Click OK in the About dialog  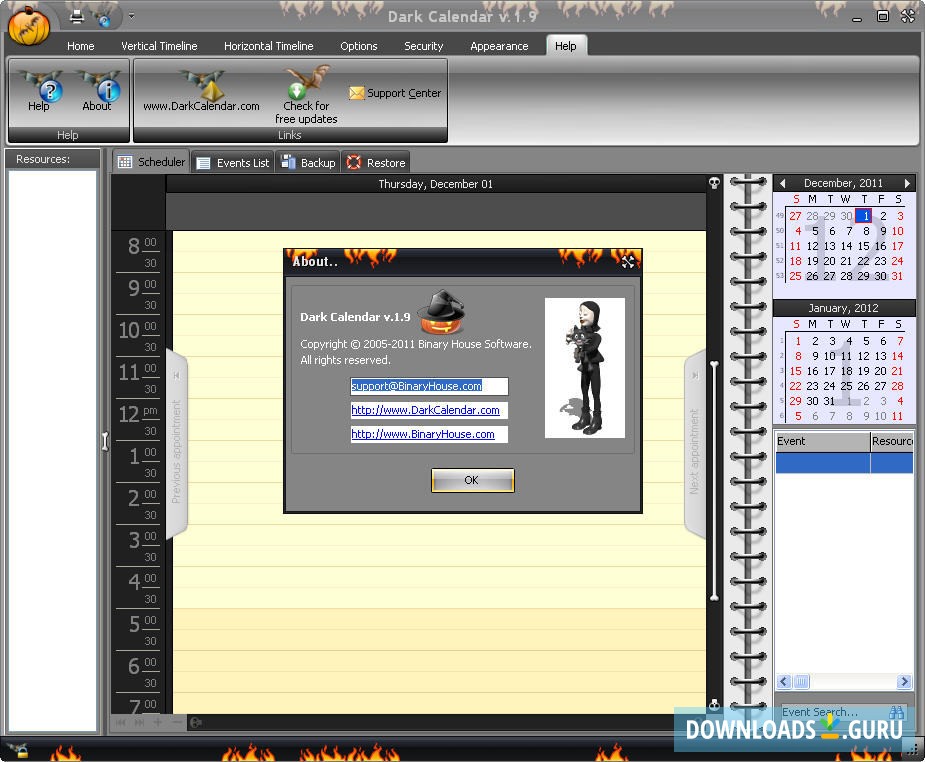(473, 480)
